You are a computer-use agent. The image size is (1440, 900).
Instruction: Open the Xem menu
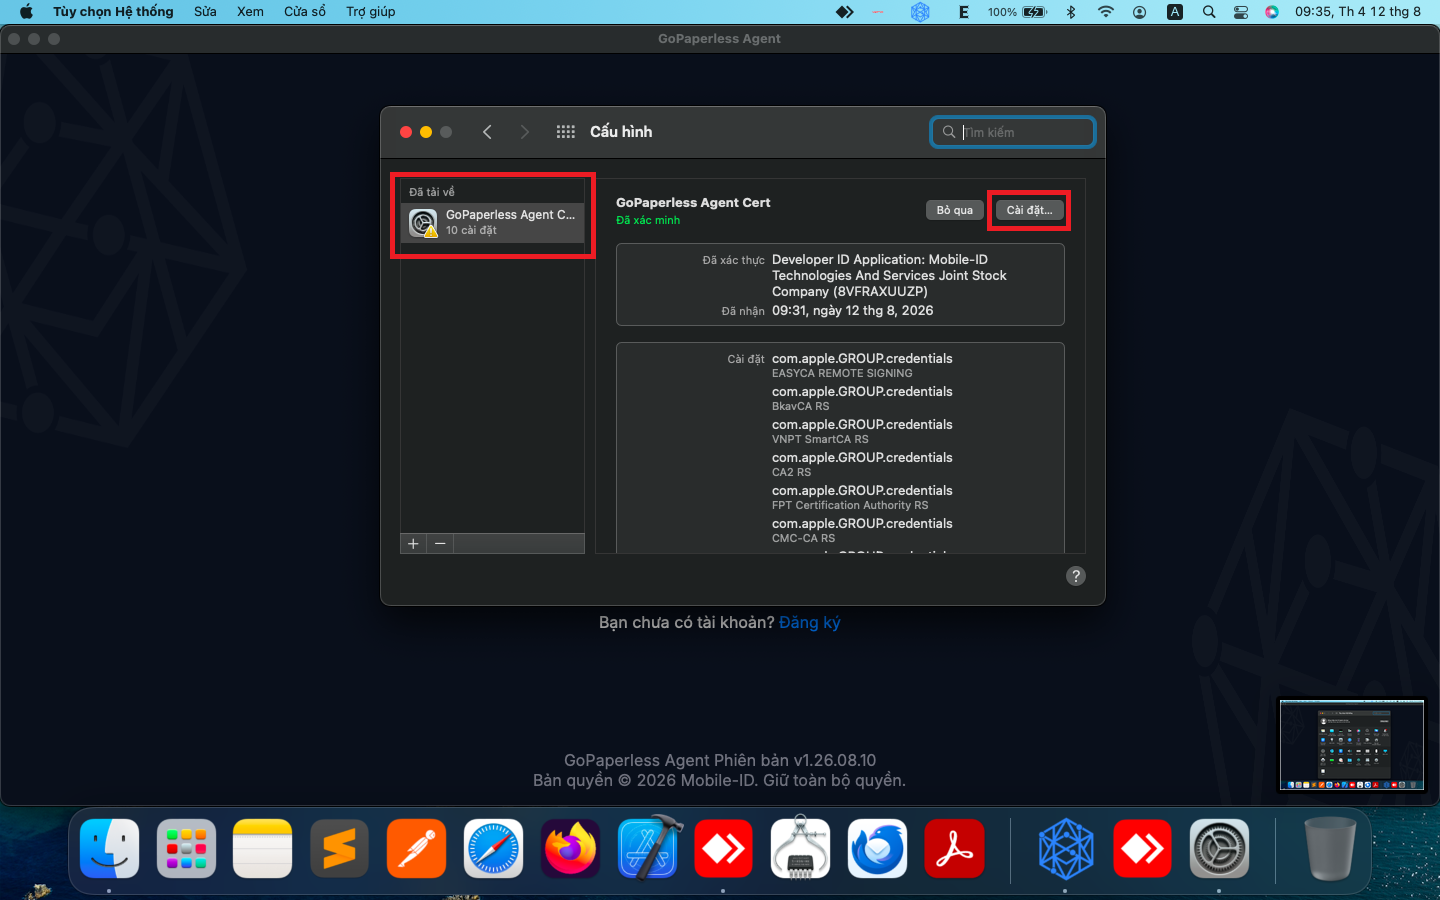[250, 12]
